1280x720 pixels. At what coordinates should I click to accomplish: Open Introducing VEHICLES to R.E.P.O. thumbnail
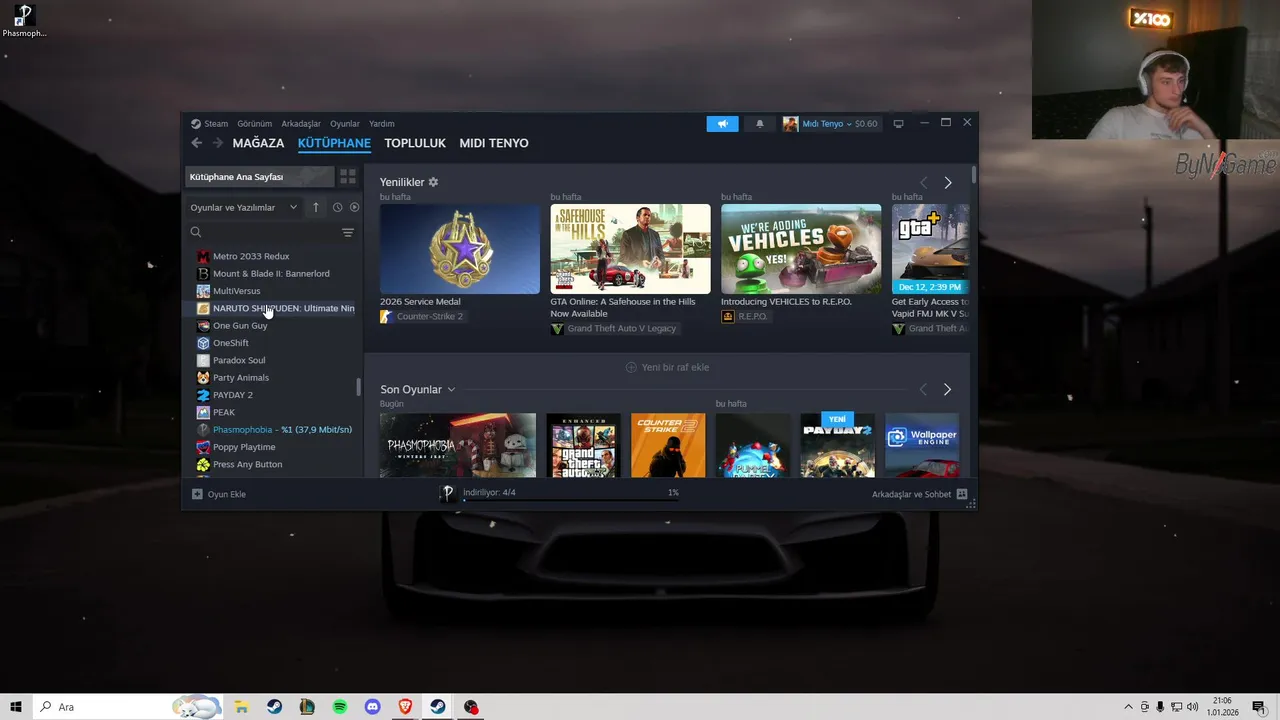click(x=801, y=249)
